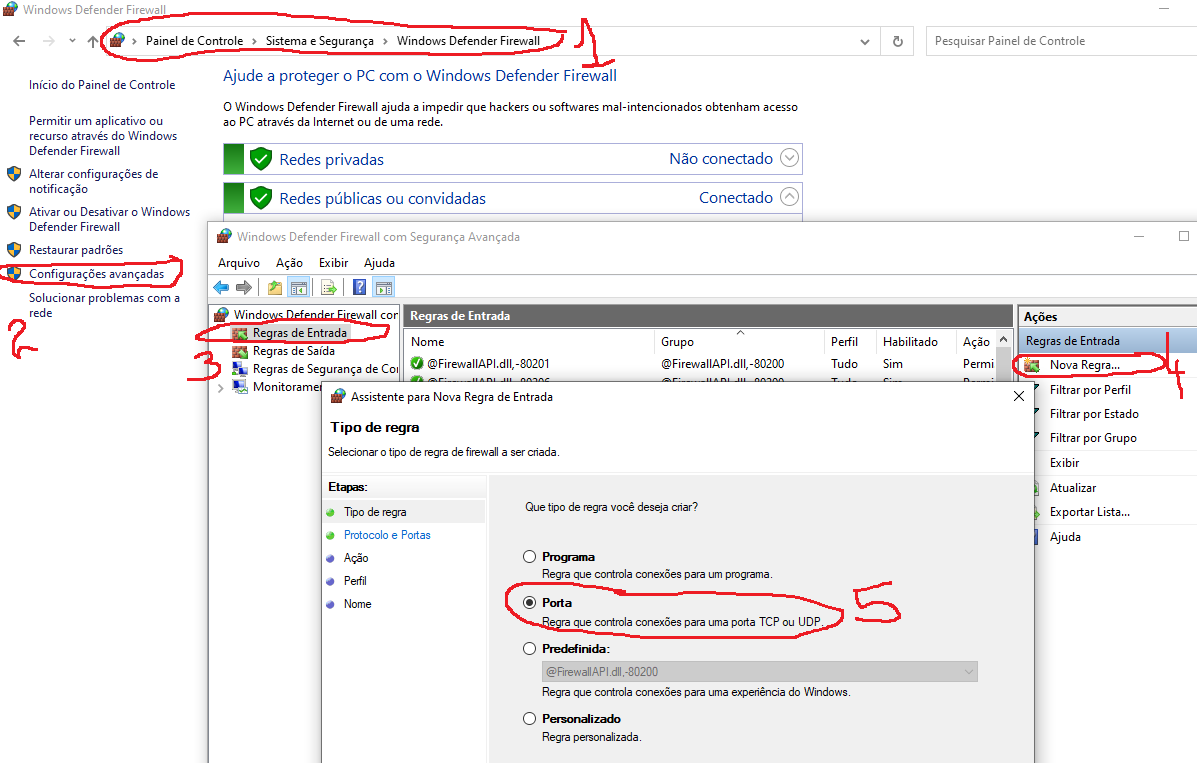Expand the Monitoramento tree node arrow

click(221, 387)
